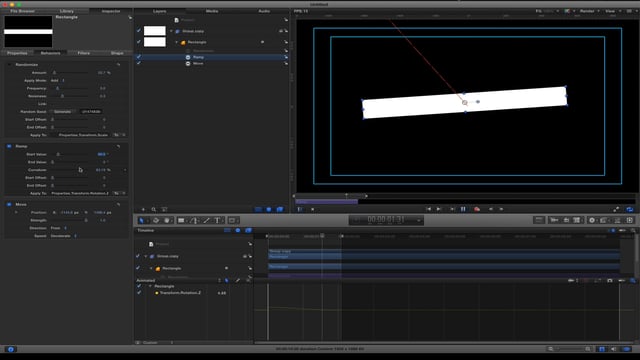
Task: Expand Move Position disclosure triangle
Action: pos(16,212)
